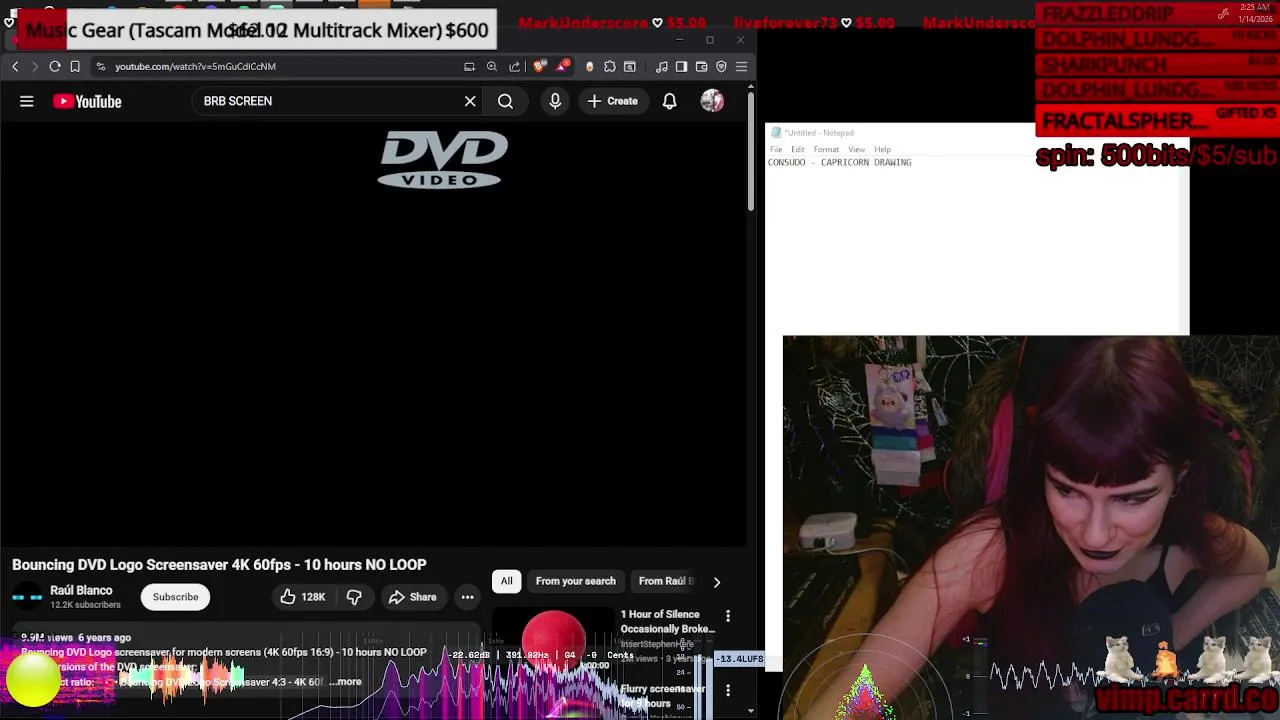Image resolution: width=1280 pixels, height=720 pixels.
Task: Click the 12.2K subscribers text
Action: pyautogui.click(x=85, y=605)
